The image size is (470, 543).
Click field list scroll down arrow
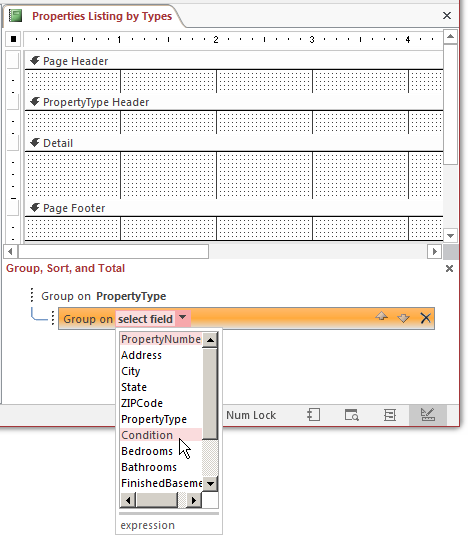click(210, 483)
